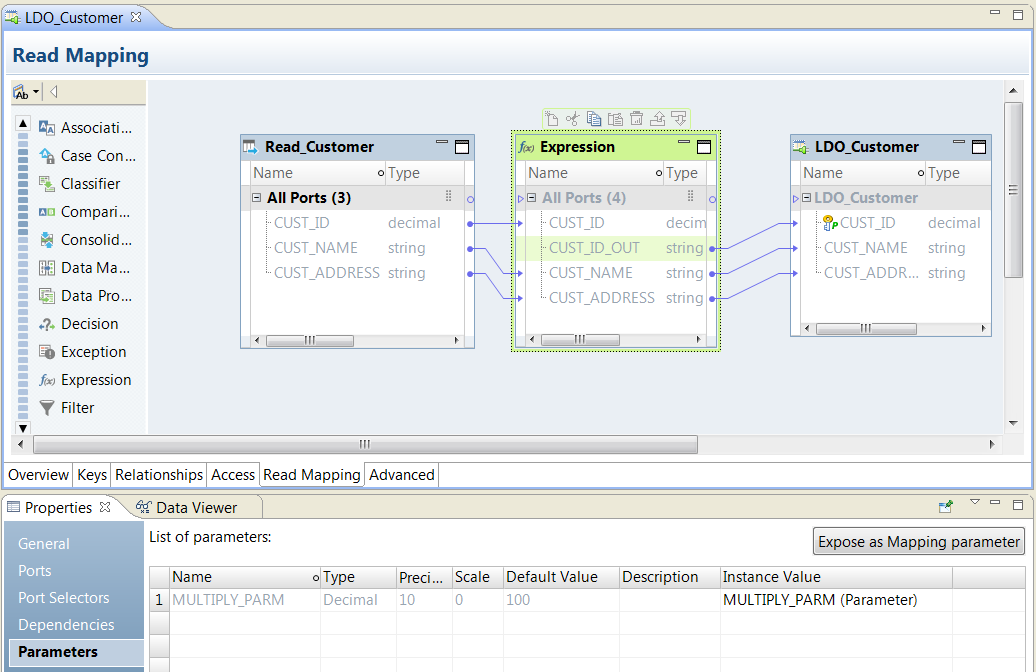This screenshot has height=672, width=1036.
Task: Click the editor canvas vertical scrollbar thumb
Action: pyautogui.click(x=1013, y=190)
